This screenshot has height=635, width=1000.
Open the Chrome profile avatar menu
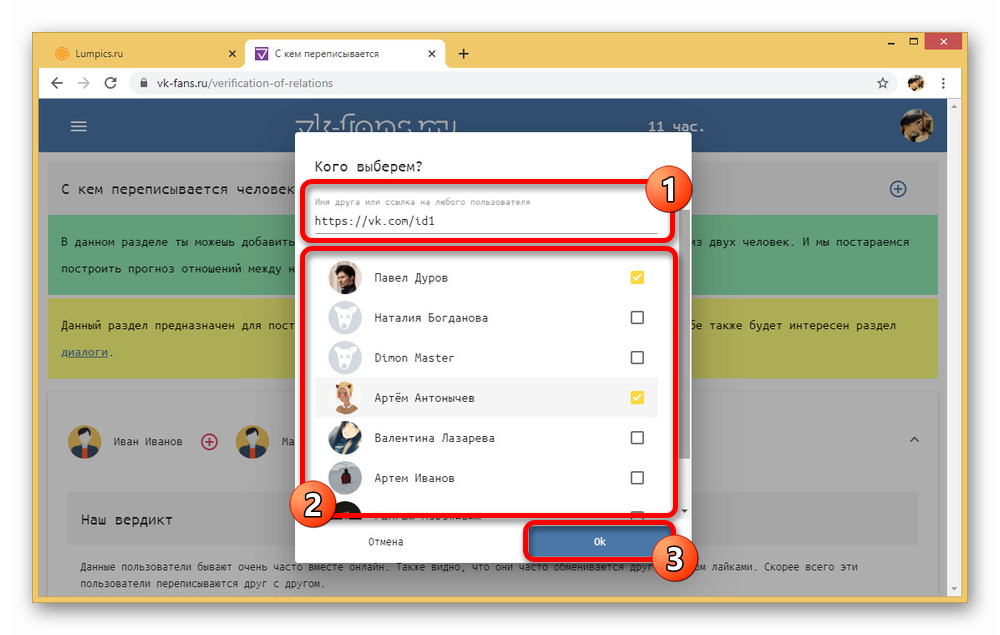(x=916, y=83)
